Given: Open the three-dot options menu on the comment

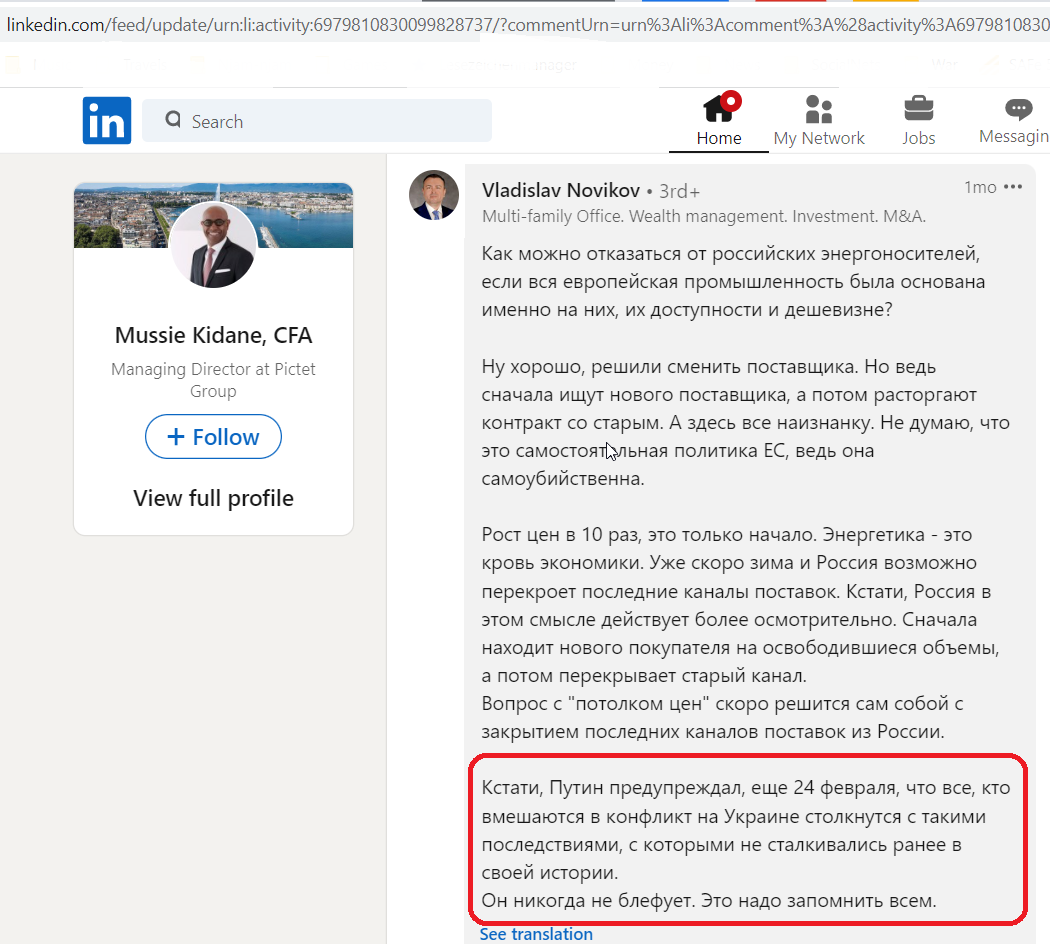Looking at the screenshot, I should click(x=1013, y=187).
